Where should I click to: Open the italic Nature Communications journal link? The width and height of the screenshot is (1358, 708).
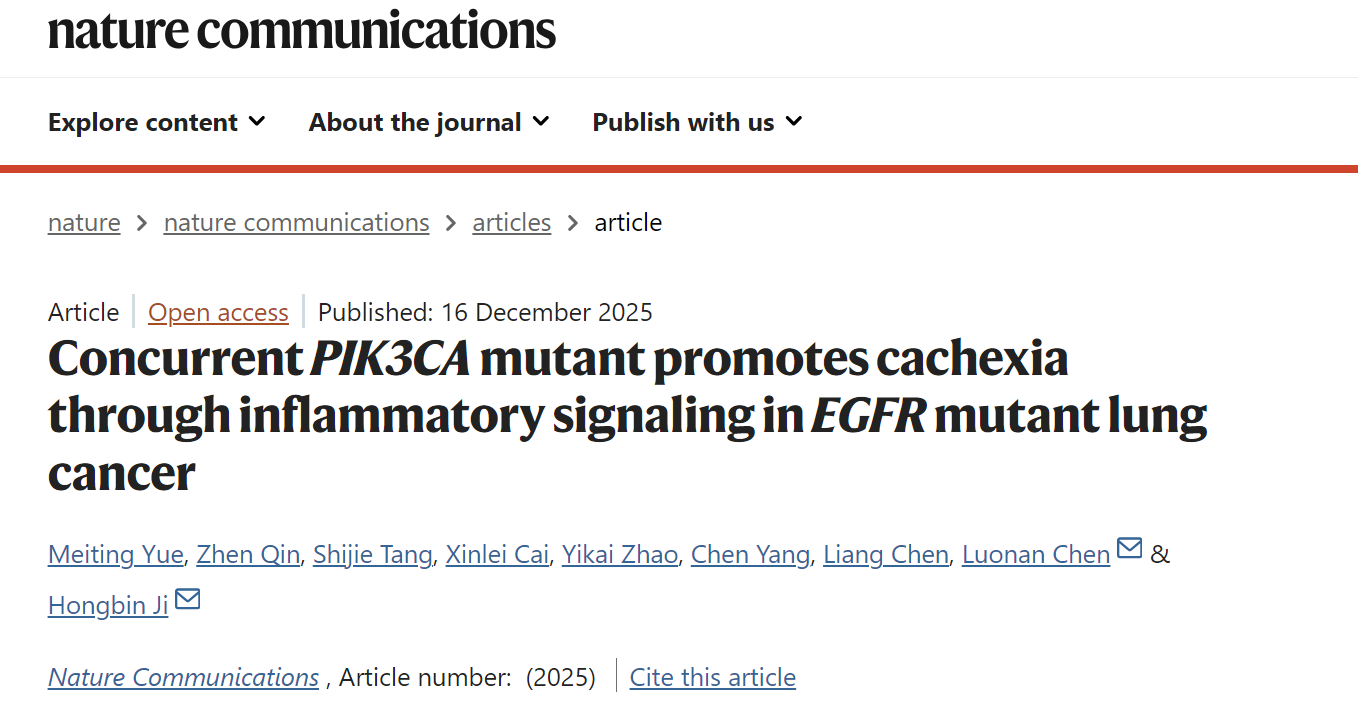(x=183, y=677)
